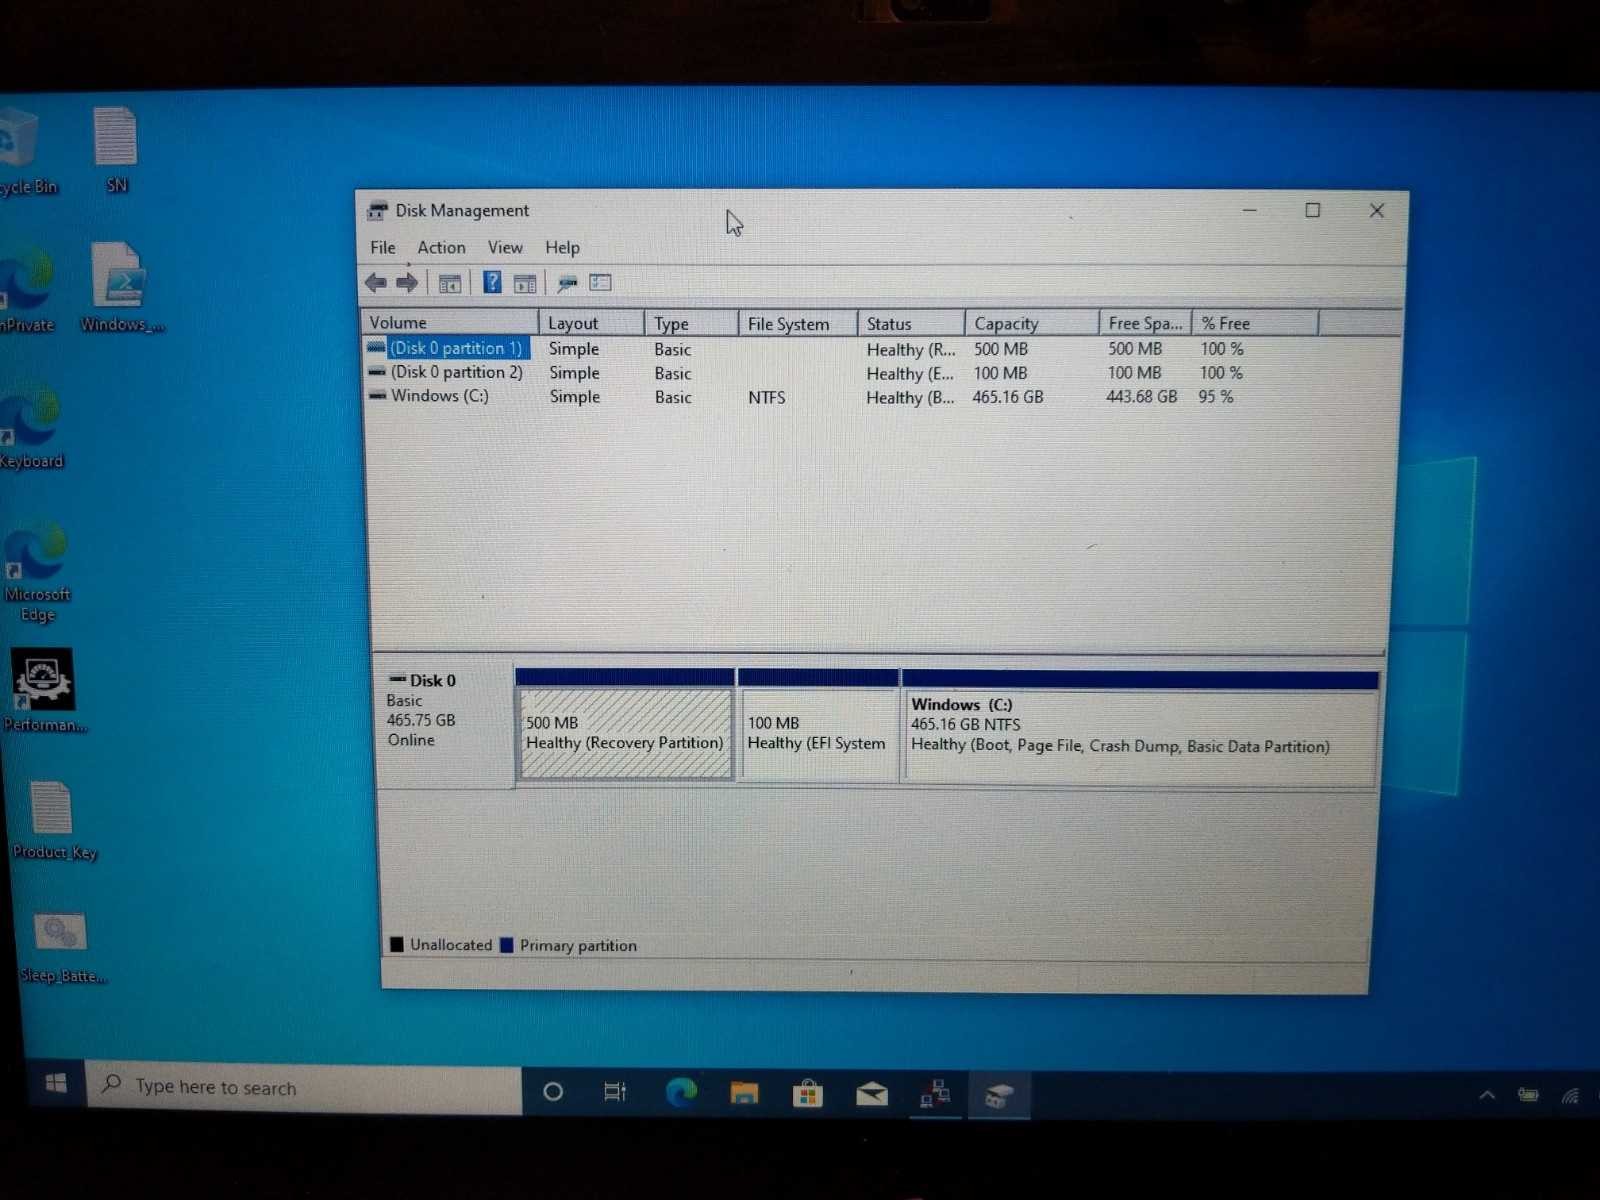Click the 465.16 GB capacity cell
The image size is (1600, 1200).
[x=1008, y=397]
